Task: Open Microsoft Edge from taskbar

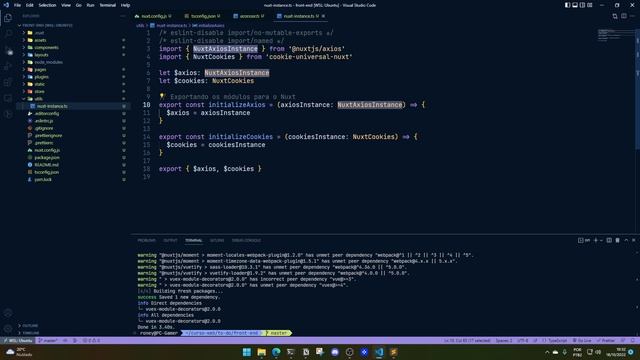Action: pyautogui.click(x=276, y=352)
